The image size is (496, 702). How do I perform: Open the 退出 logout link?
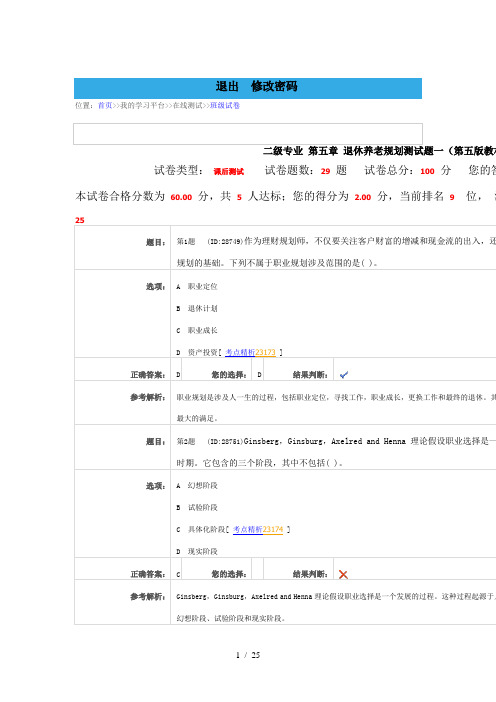(x=227, y=86)
